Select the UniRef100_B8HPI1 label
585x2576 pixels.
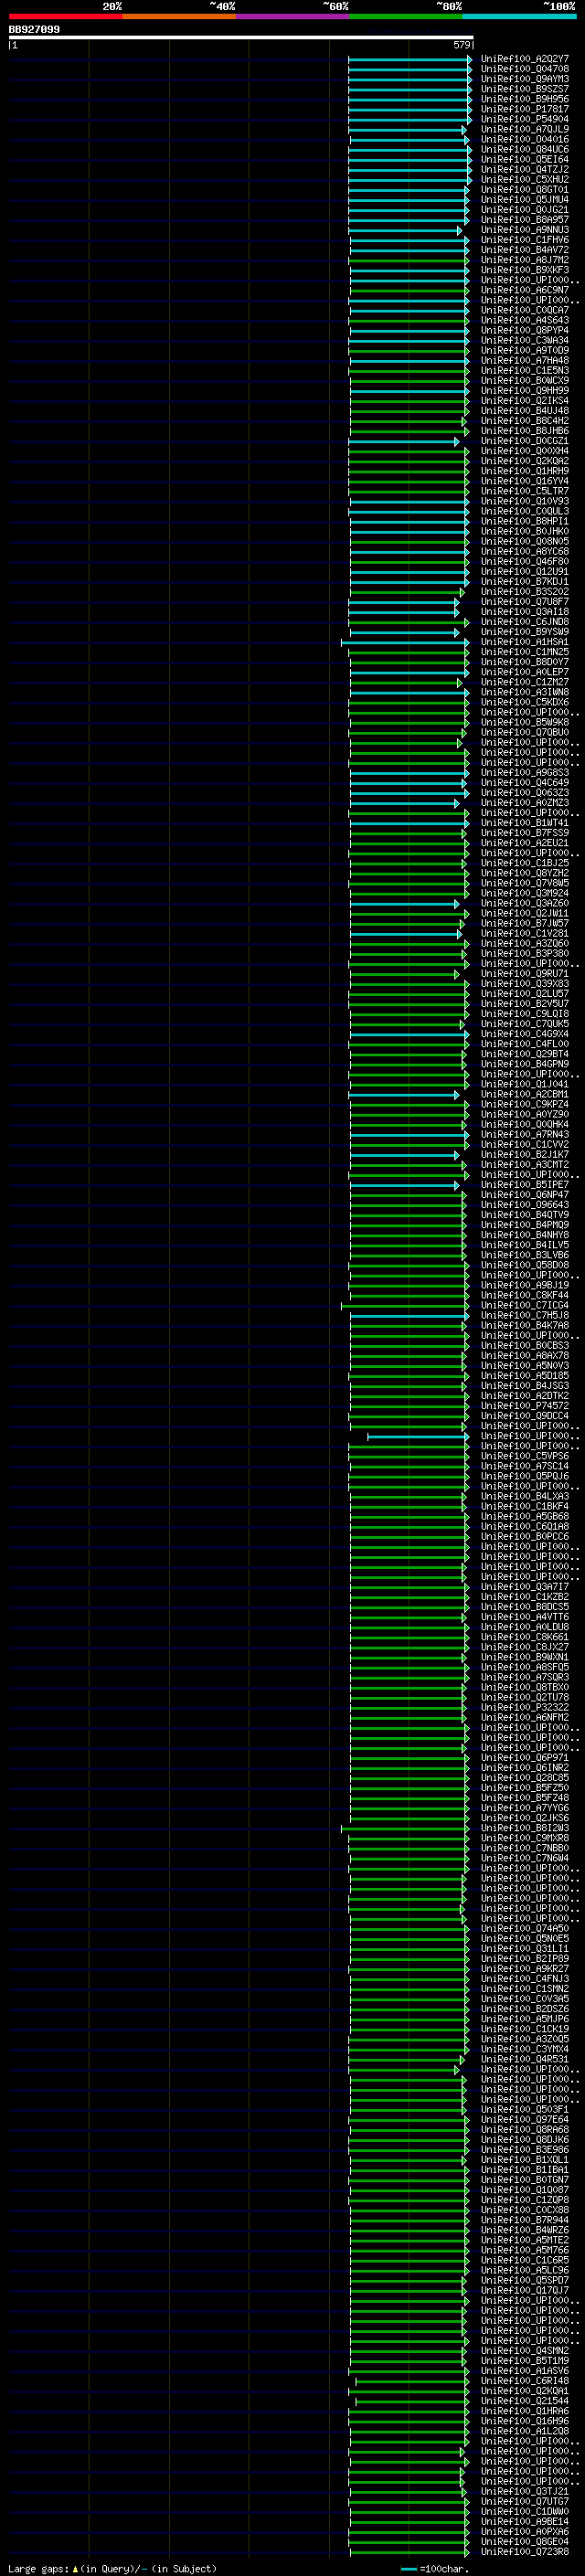tap(524, 521)
